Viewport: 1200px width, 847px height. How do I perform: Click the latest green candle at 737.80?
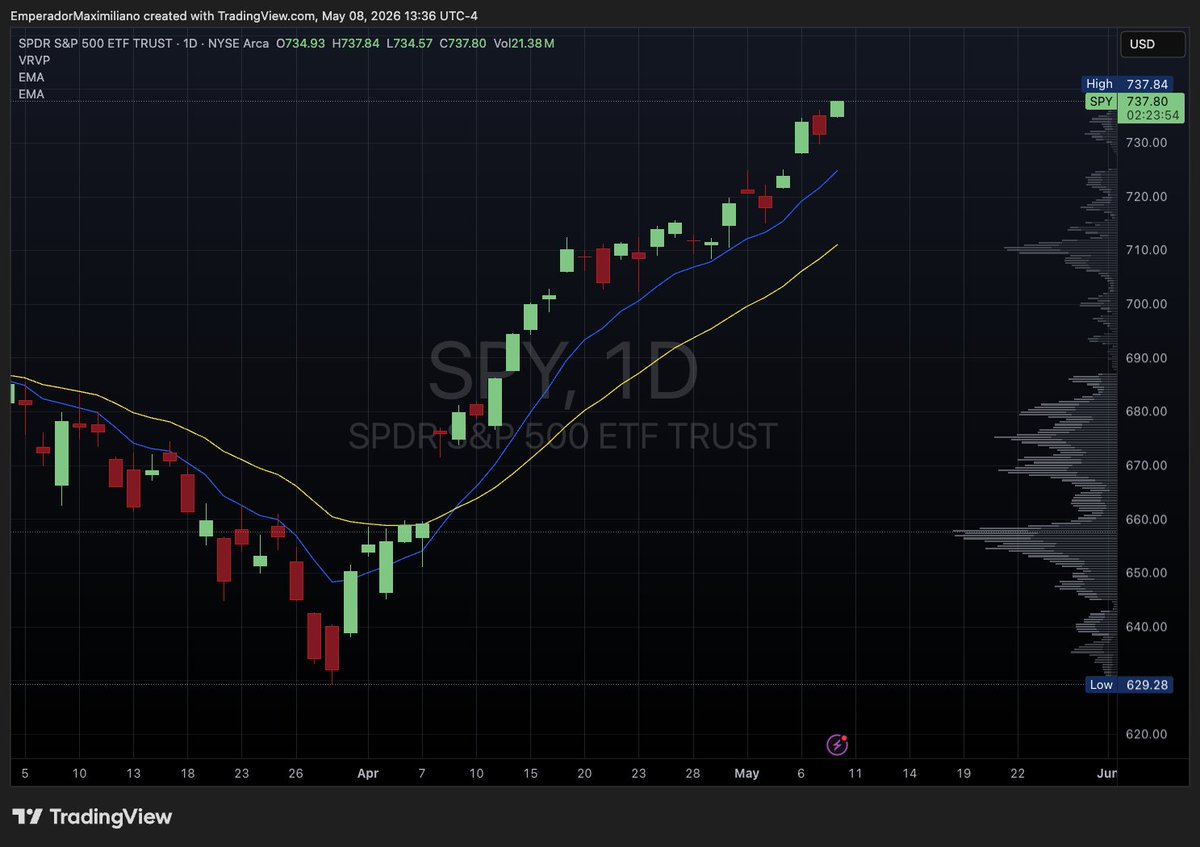click(x=837, y=109)
